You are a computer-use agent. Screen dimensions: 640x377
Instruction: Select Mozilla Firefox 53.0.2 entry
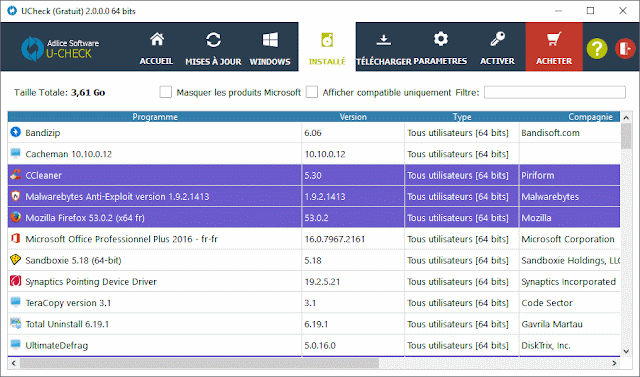pyautogui.click(x=85, y=218)
